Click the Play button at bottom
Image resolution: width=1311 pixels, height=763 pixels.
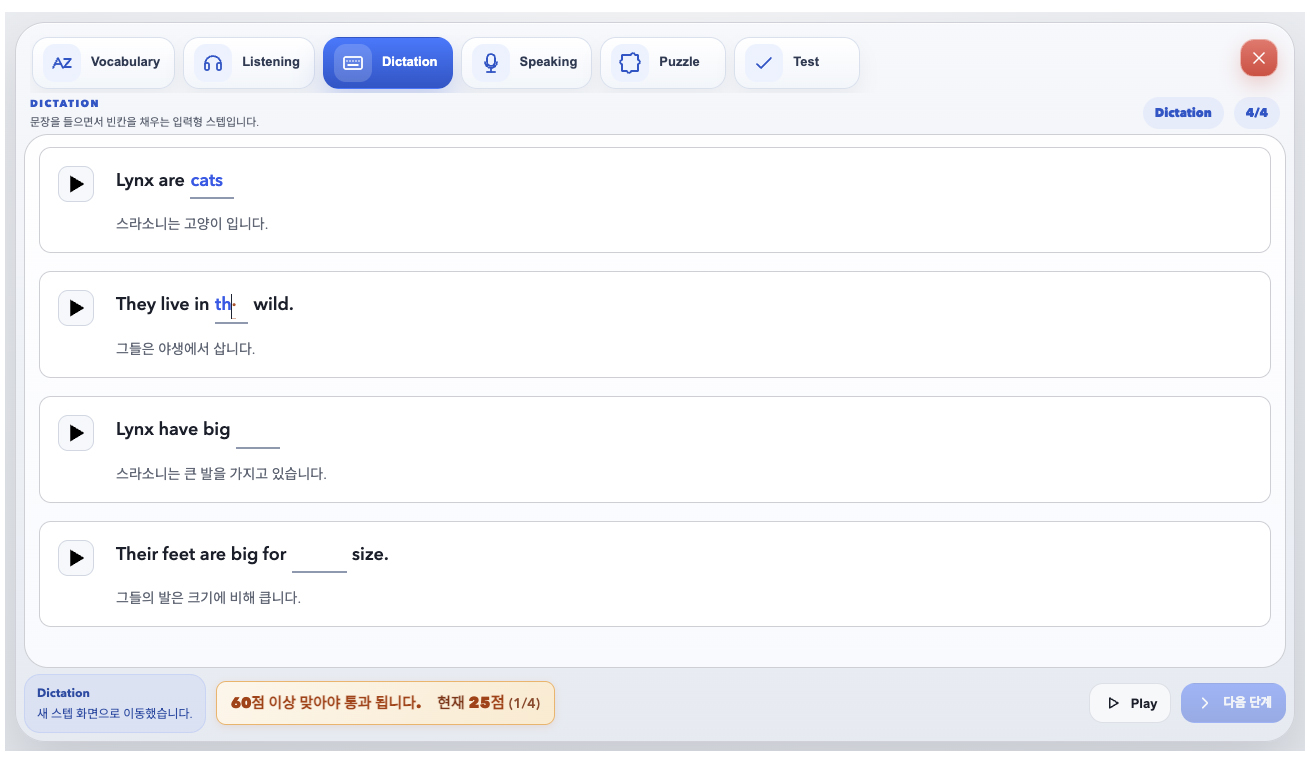(x=1130, y=703)
